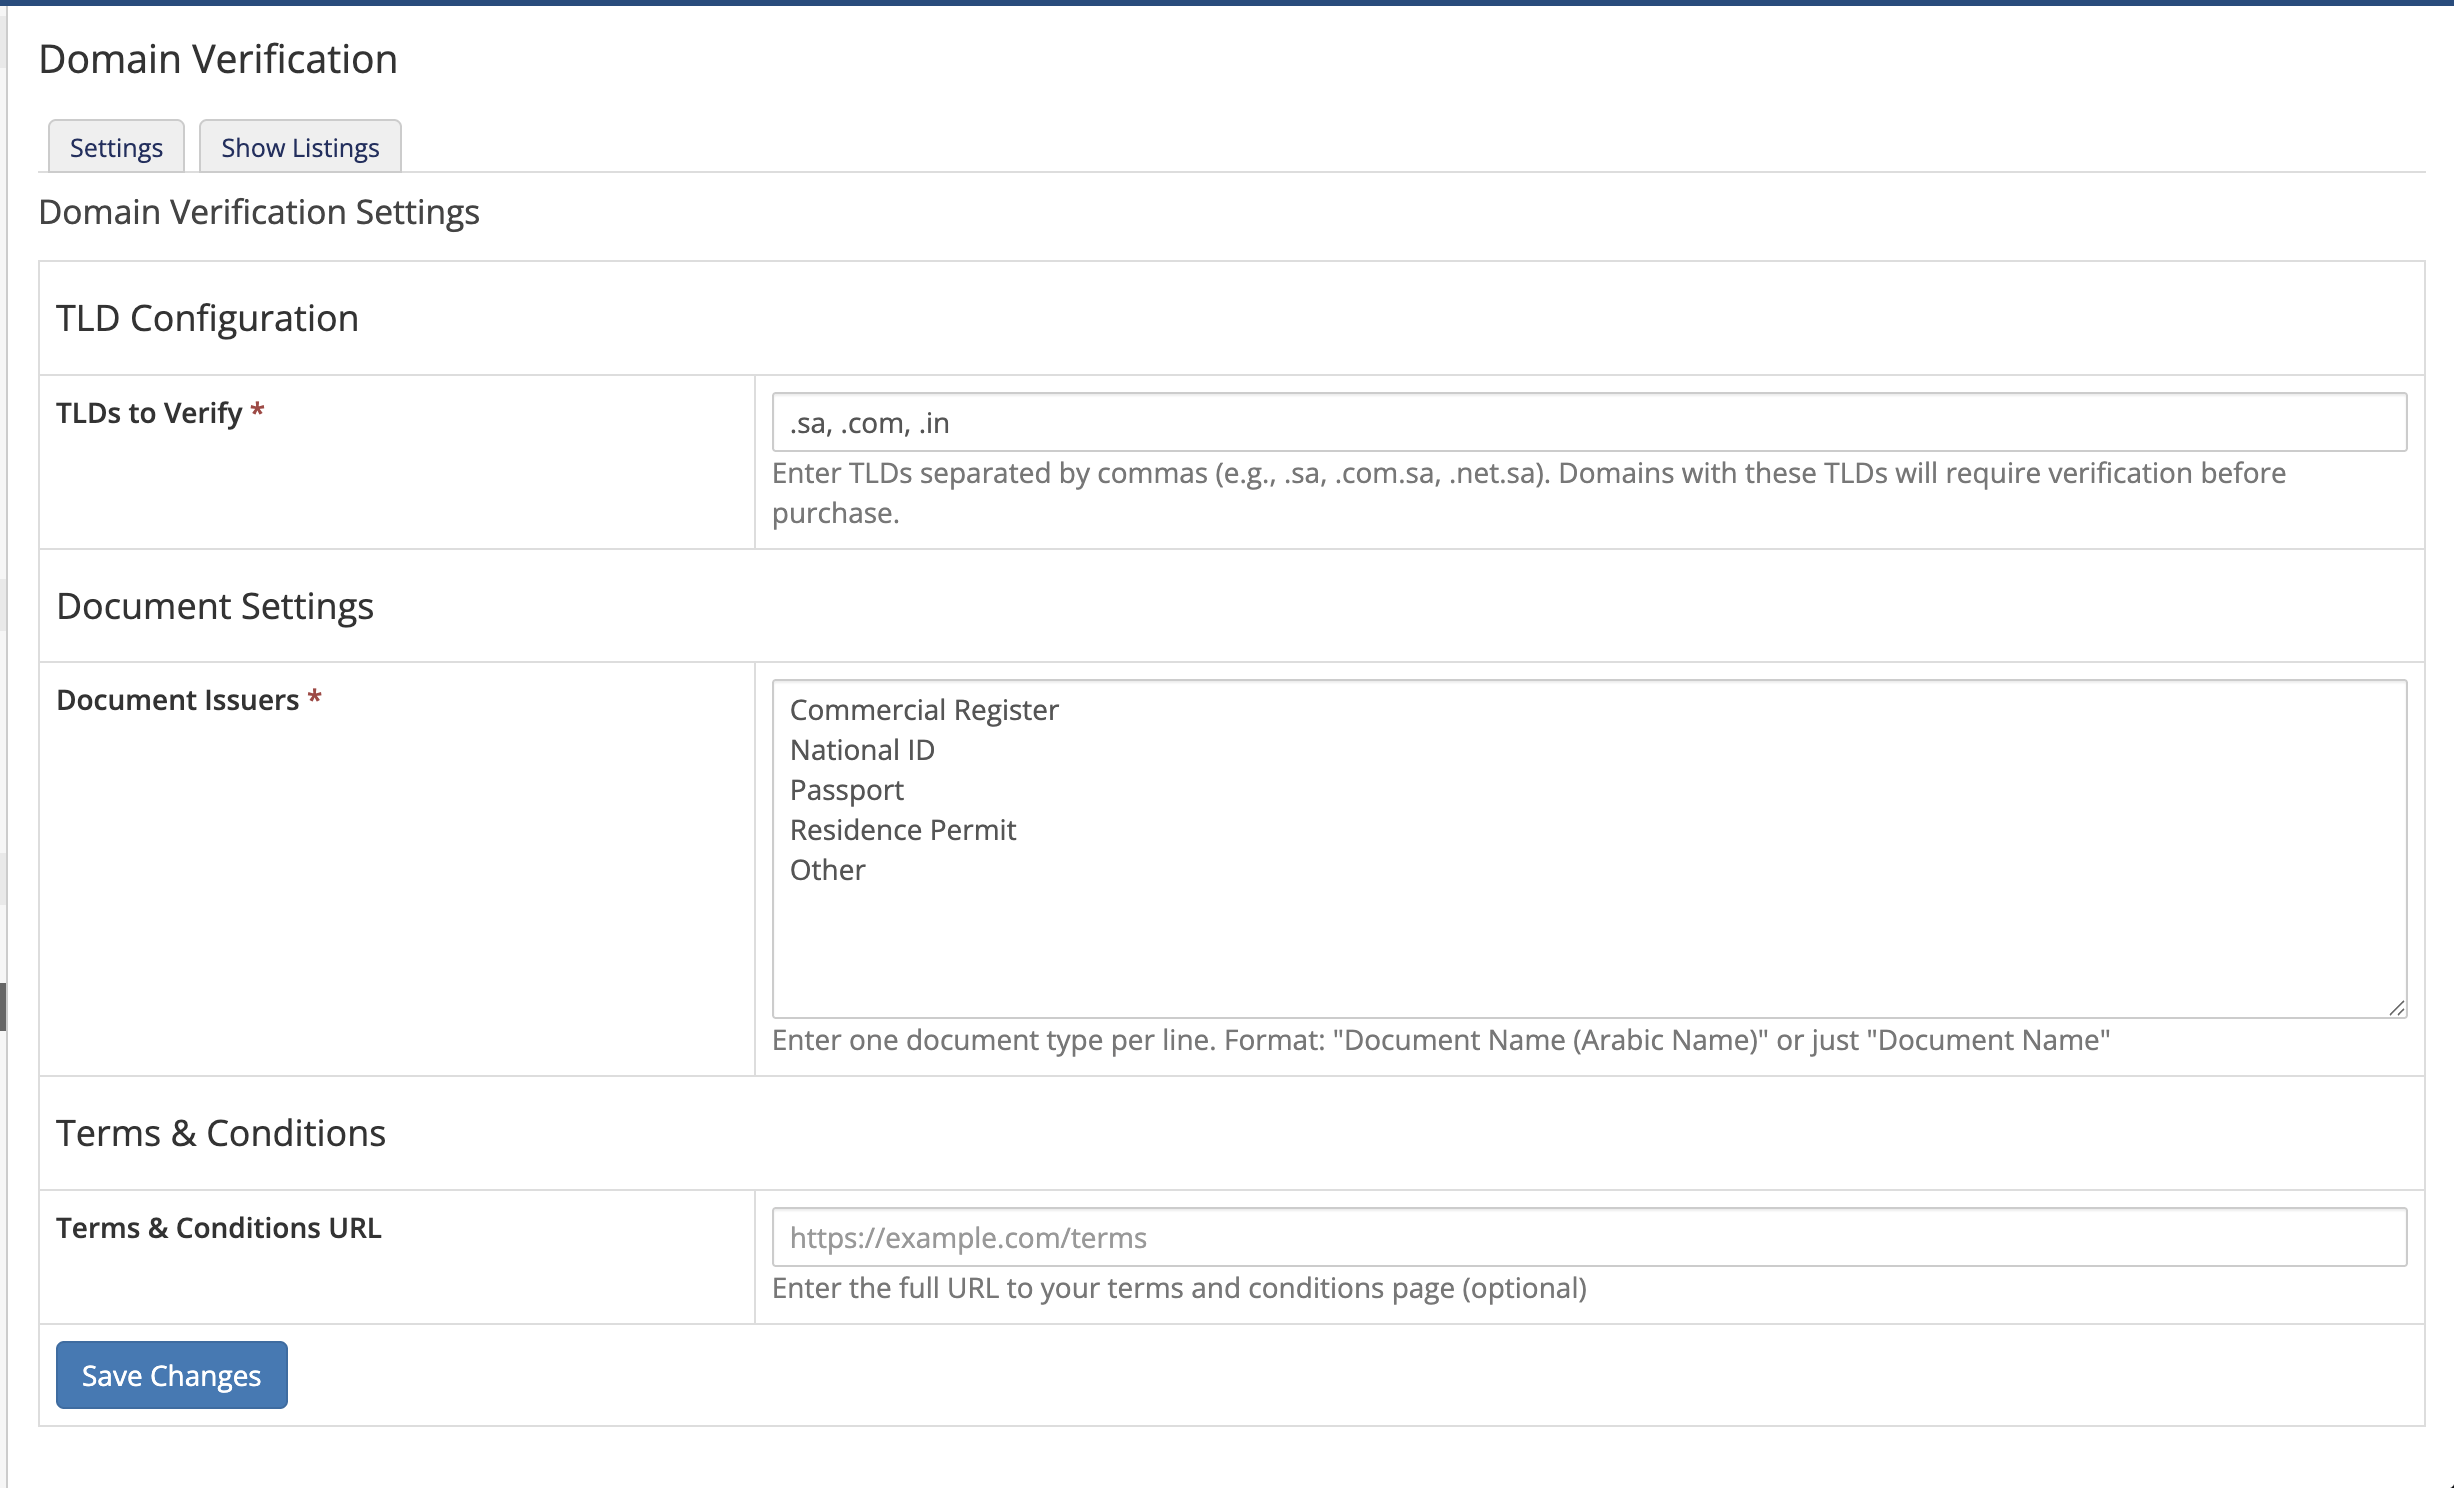This screenshot has height=1488, width=2454.
Task: Click the Terms & Conditions section heading
Action: coord(220,1133)
